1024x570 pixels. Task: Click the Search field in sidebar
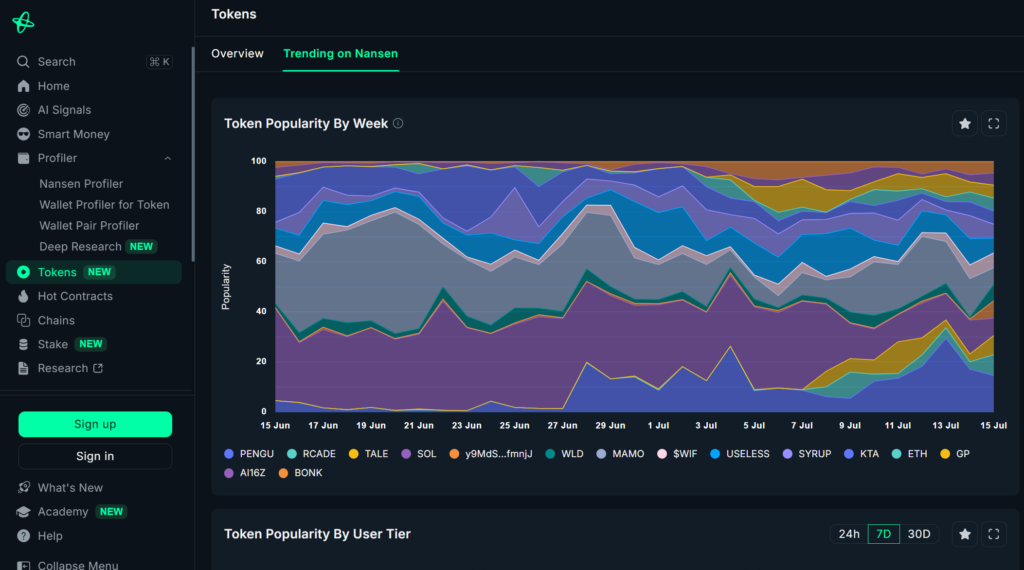click(x=94, y=61)
